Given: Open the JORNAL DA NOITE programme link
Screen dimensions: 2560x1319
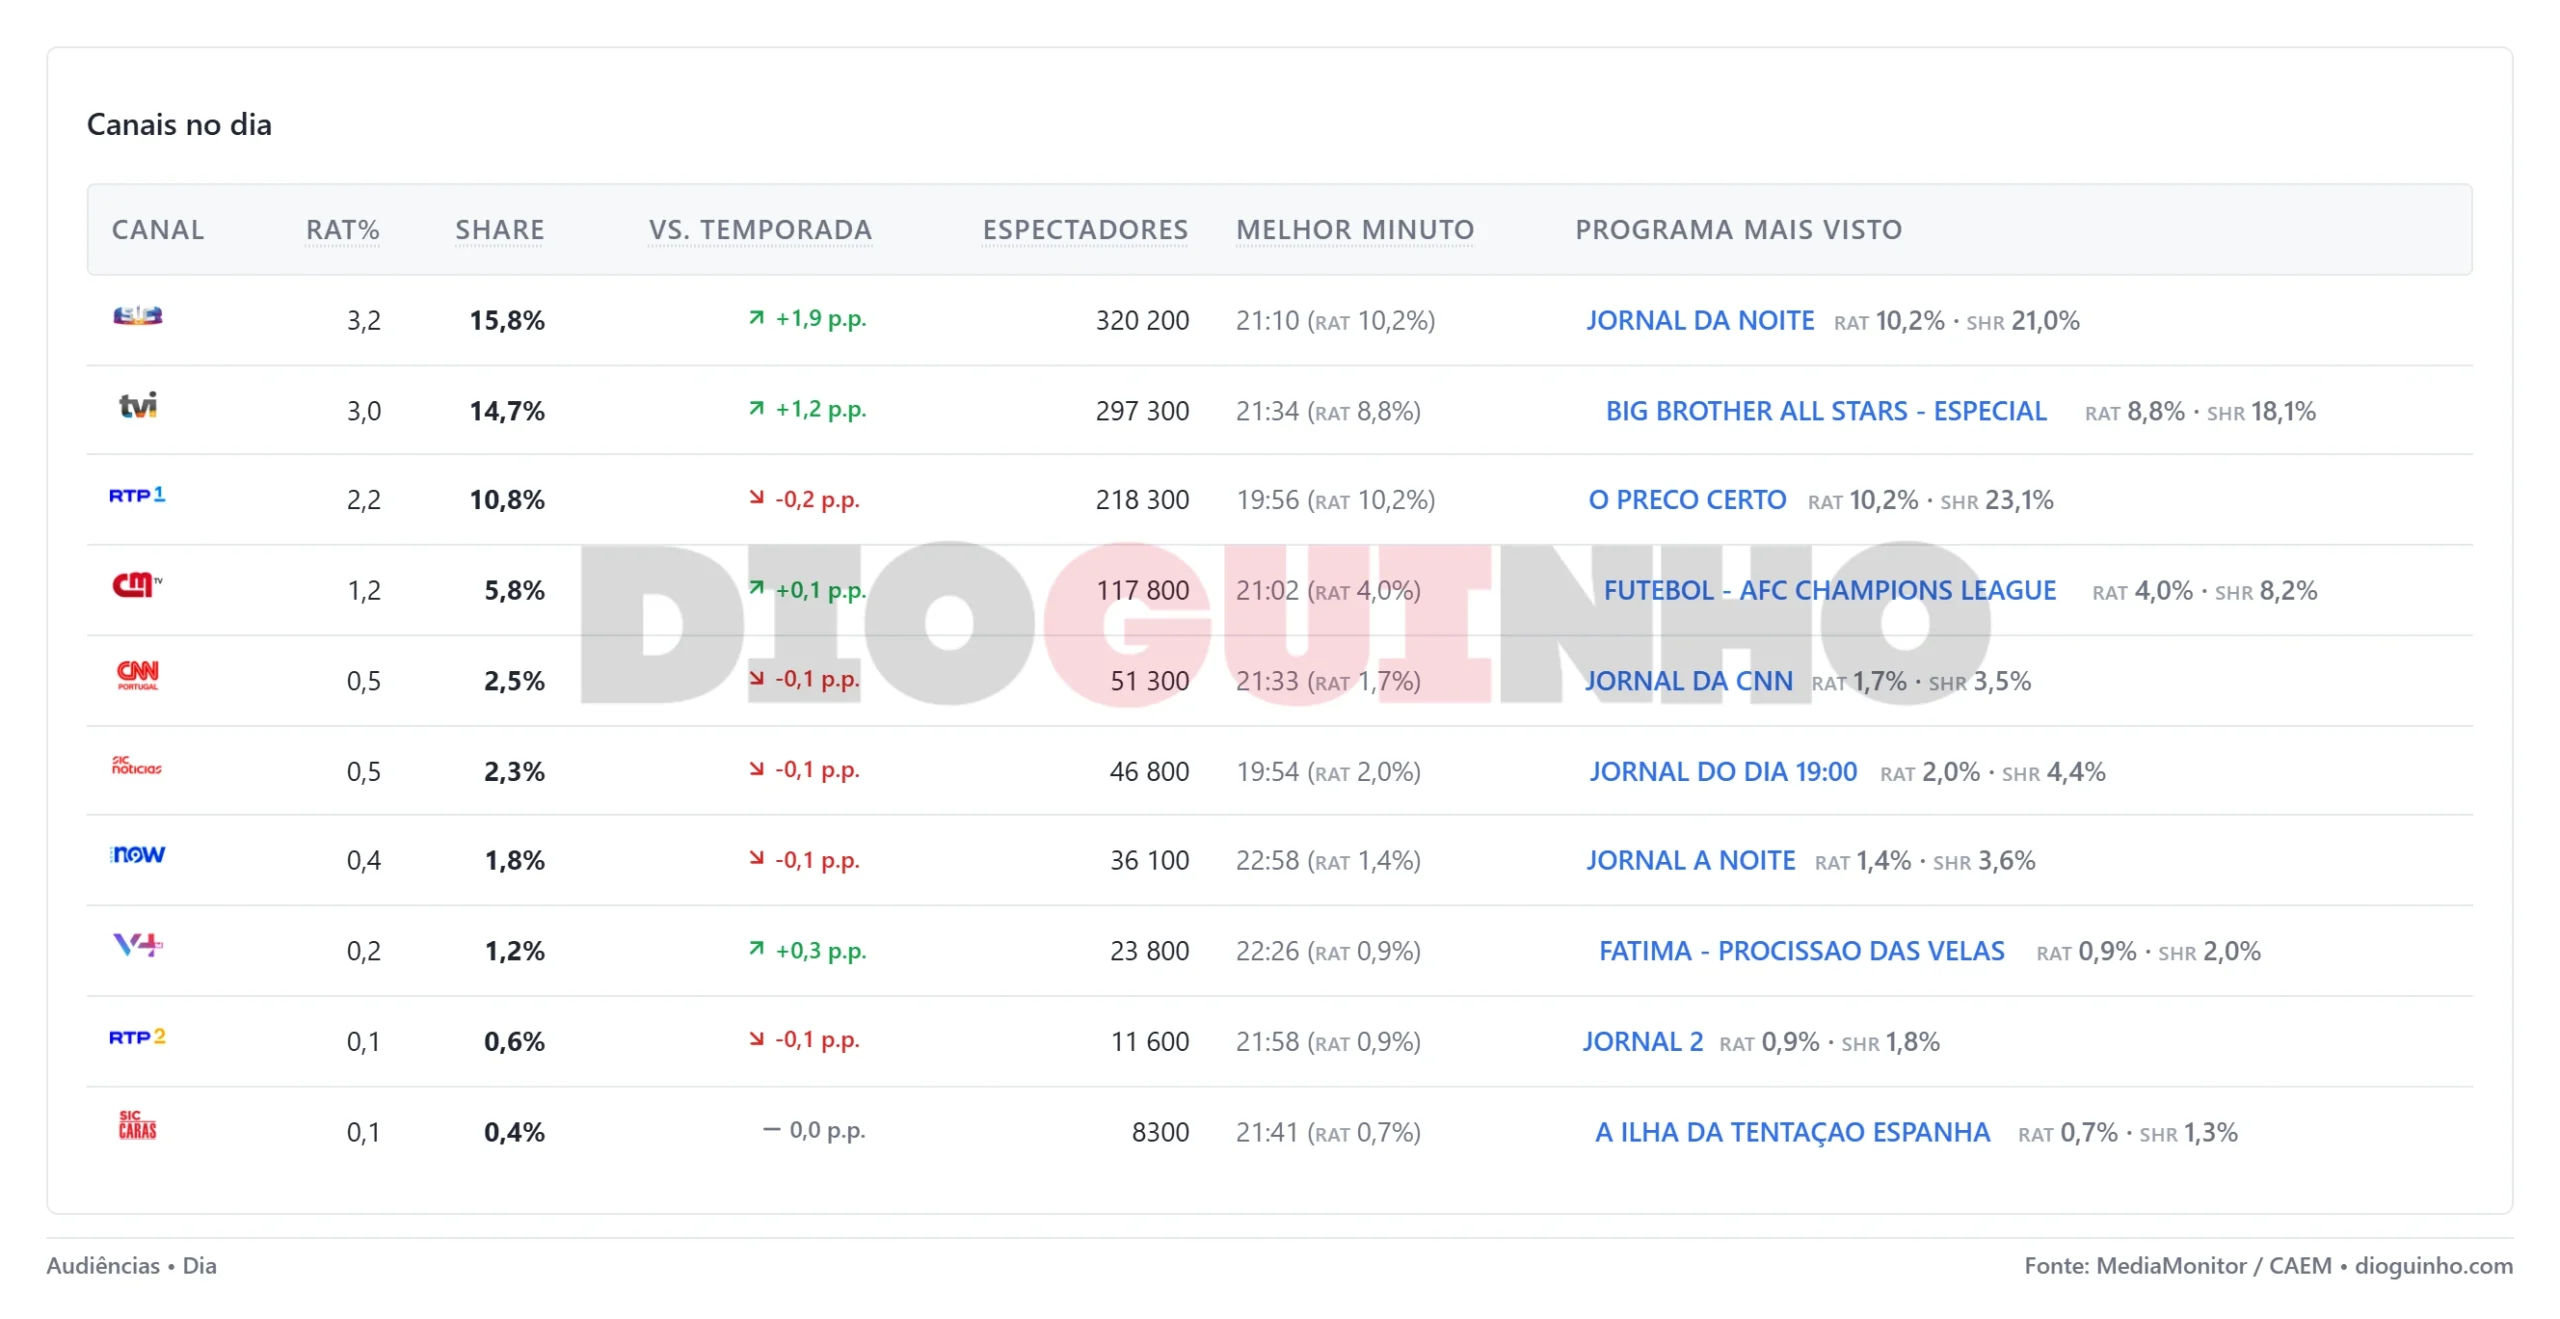Looking at the screenshot, I should (1699, 320).
